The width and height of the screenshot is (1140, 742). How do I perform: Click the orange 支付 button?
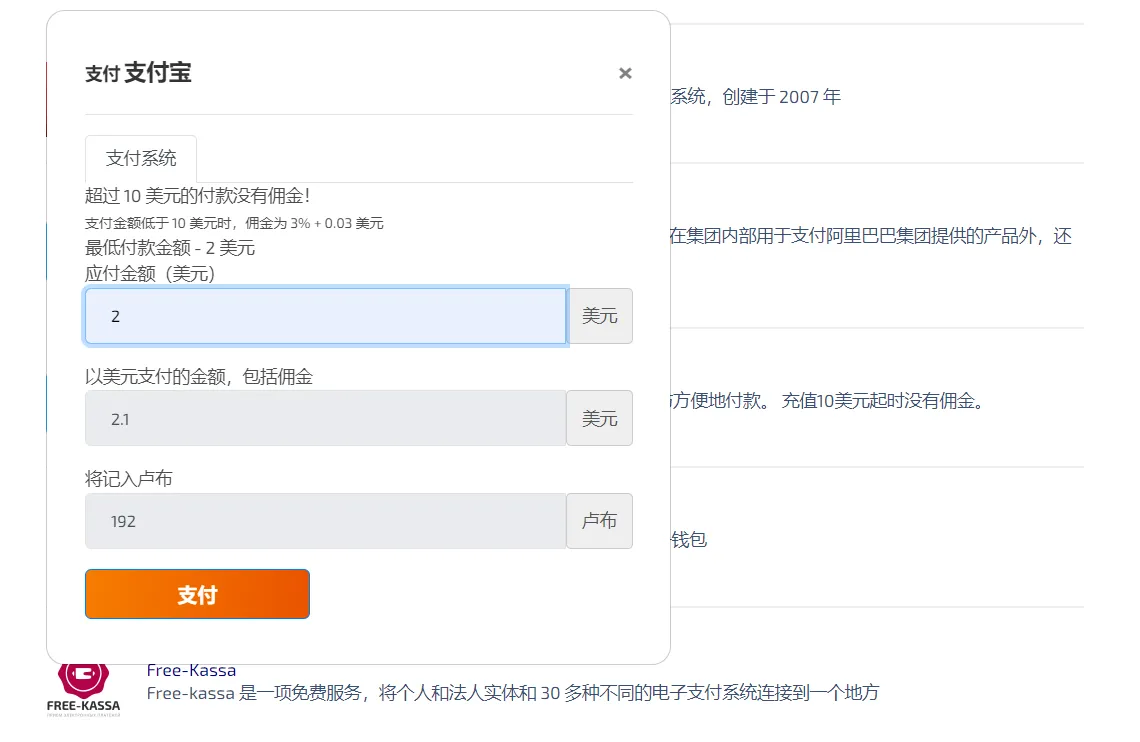[x=197, y=594]
